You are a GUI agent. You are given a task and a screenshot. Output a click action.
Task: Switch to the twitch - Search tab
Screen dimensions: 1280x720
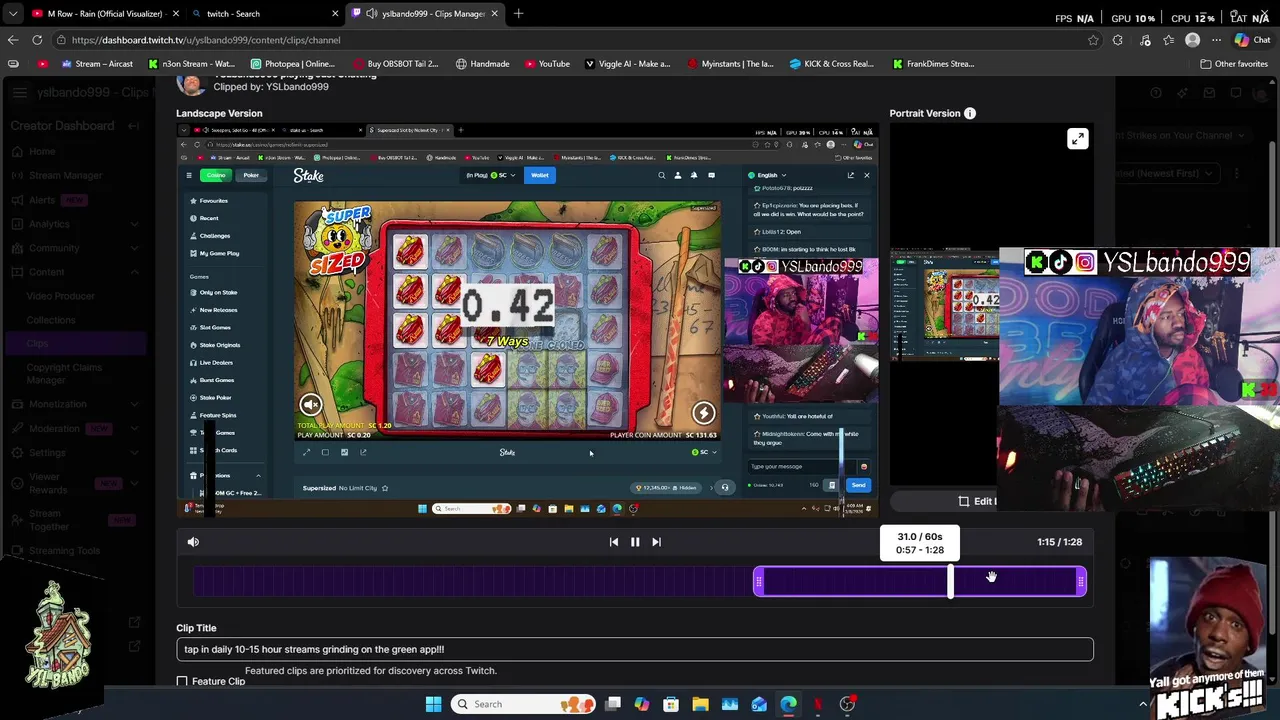[265, 14]
